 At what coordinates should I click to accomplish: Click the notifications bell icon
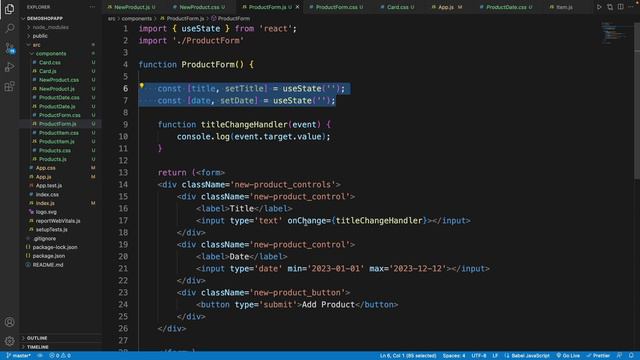(631, 356)
